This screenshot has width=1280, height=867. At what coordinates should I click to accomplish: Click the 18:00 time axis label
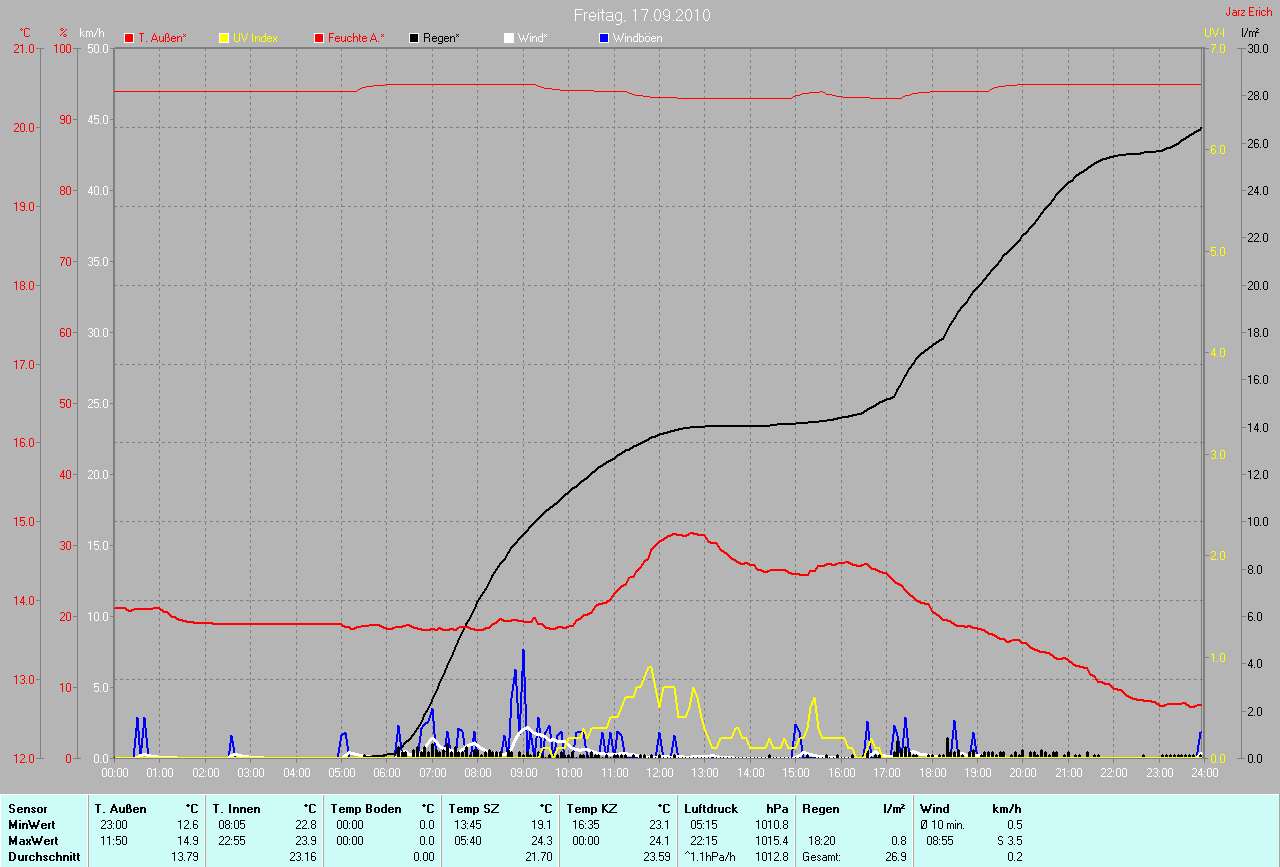tap(932, 773)
